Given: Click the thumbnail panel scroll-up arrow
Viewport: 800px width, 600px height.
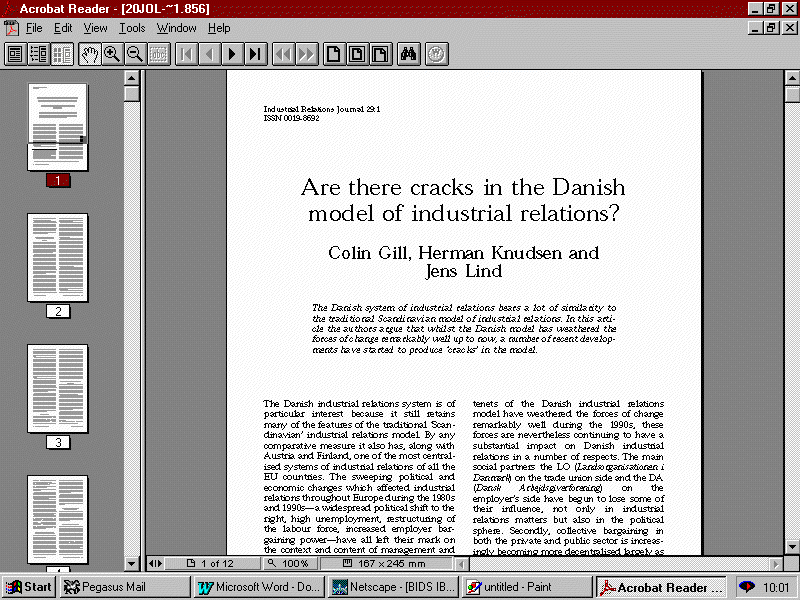Looking at the screenshot, I should (132, 78).
